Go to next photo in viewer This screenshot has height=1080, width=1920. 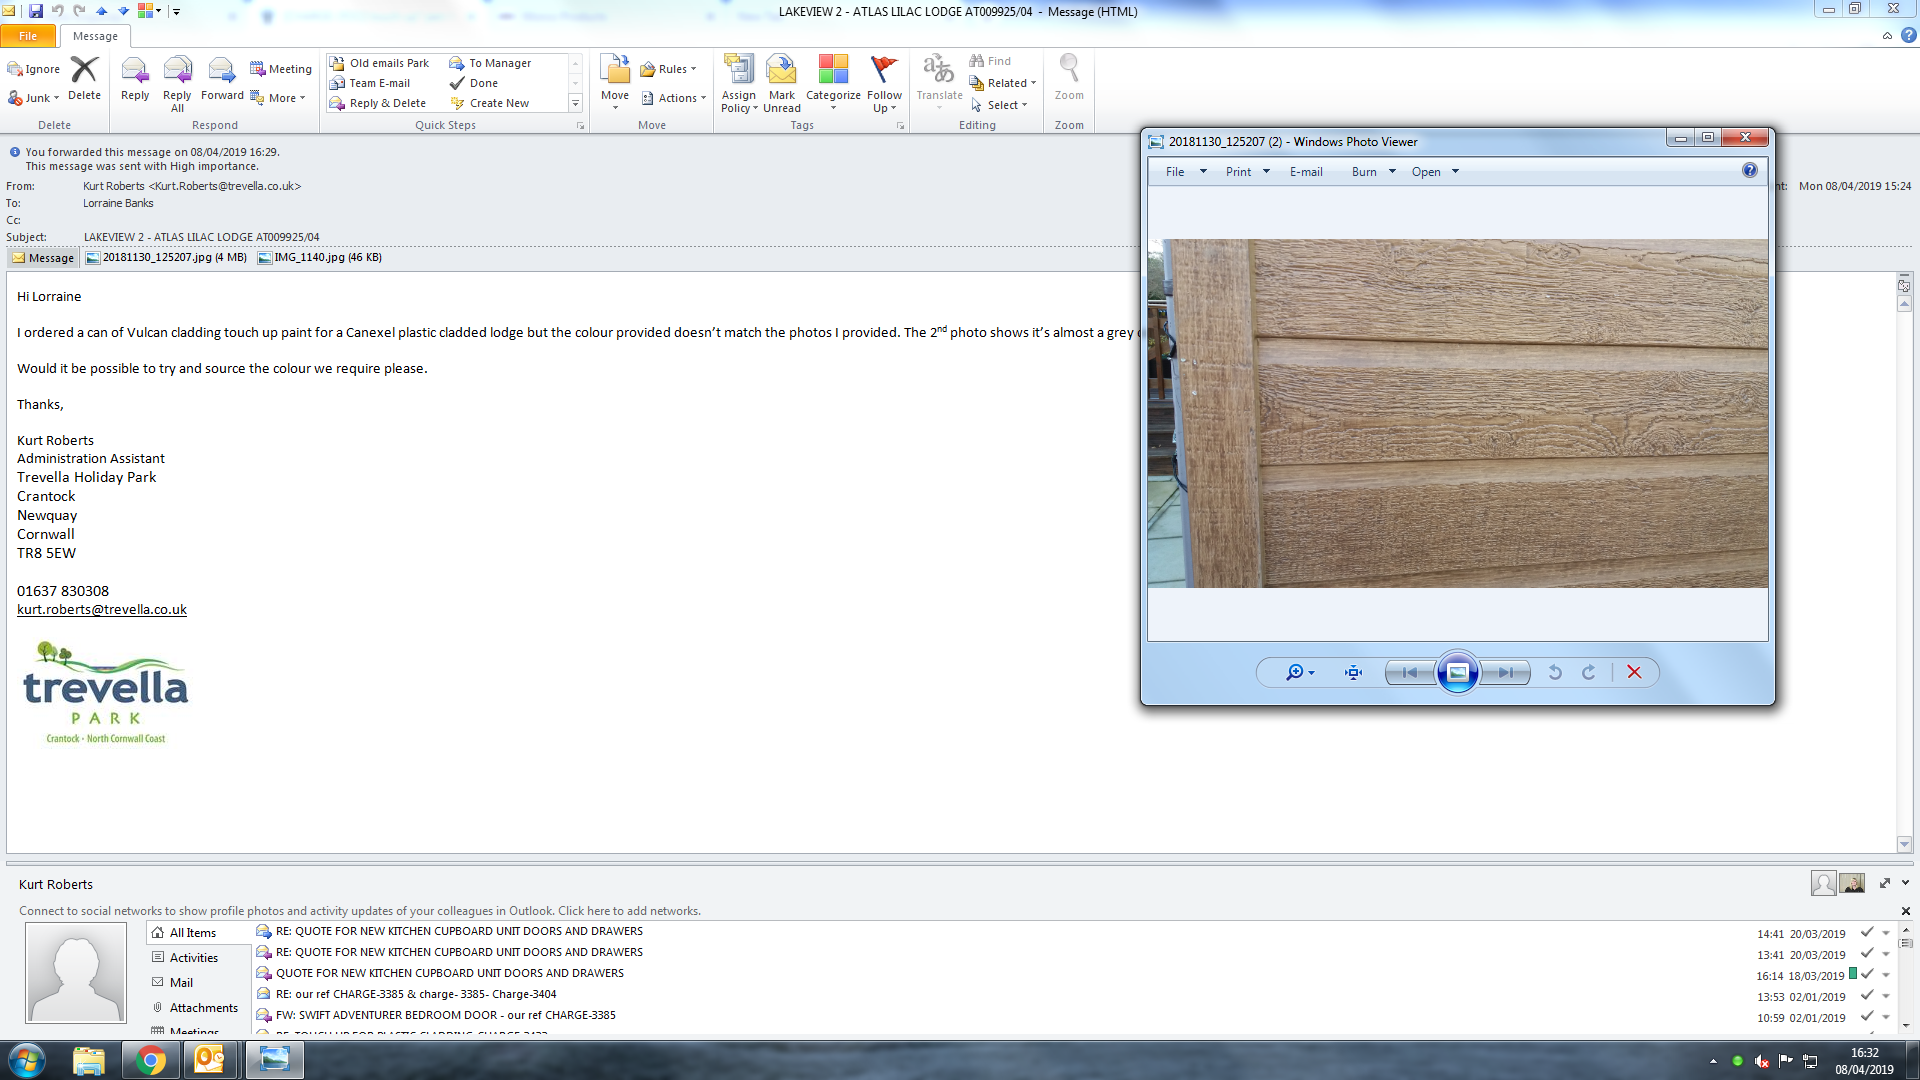[1505, 673]
